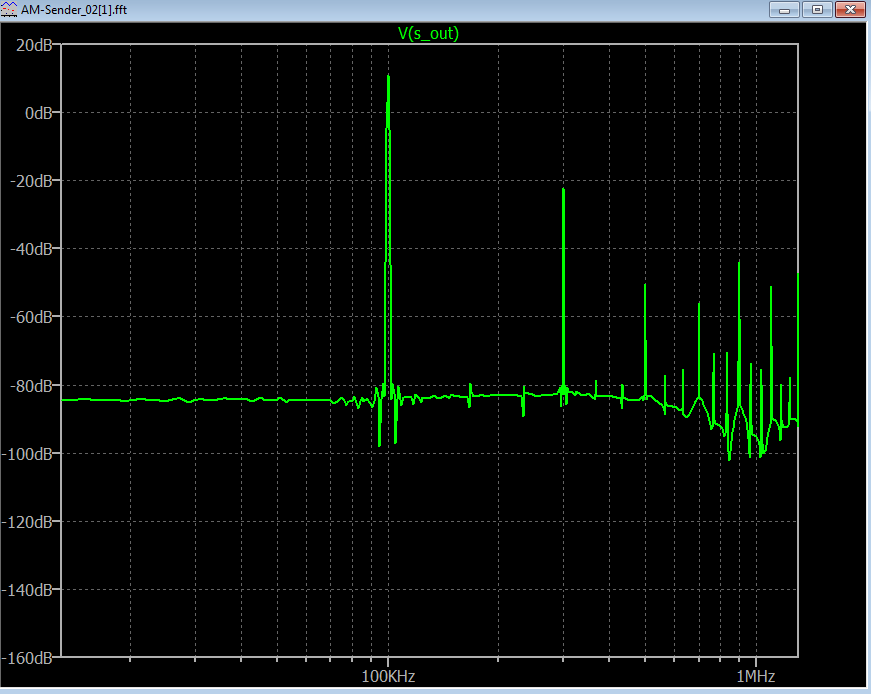Select the -20dB axis label

coord(31,181)
